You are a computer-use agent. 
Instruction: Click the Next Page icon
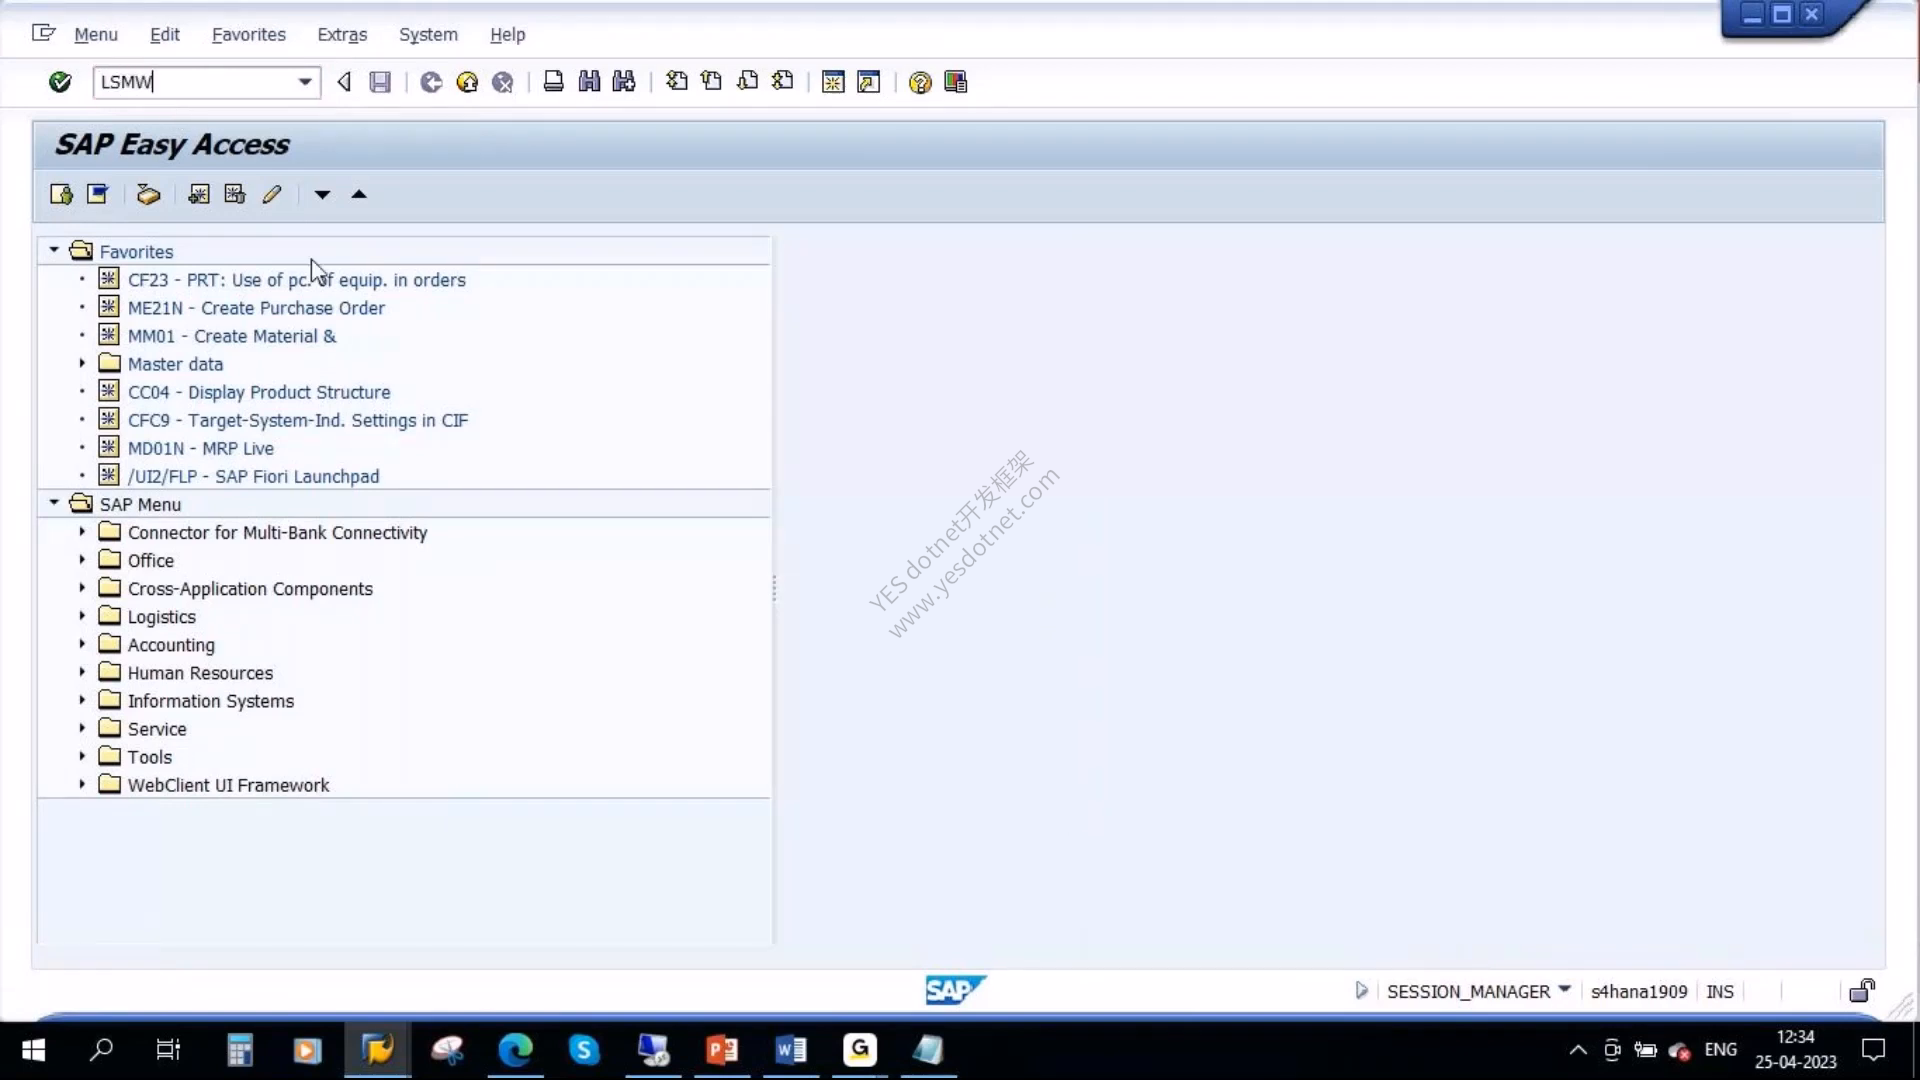tap(748, 82)
